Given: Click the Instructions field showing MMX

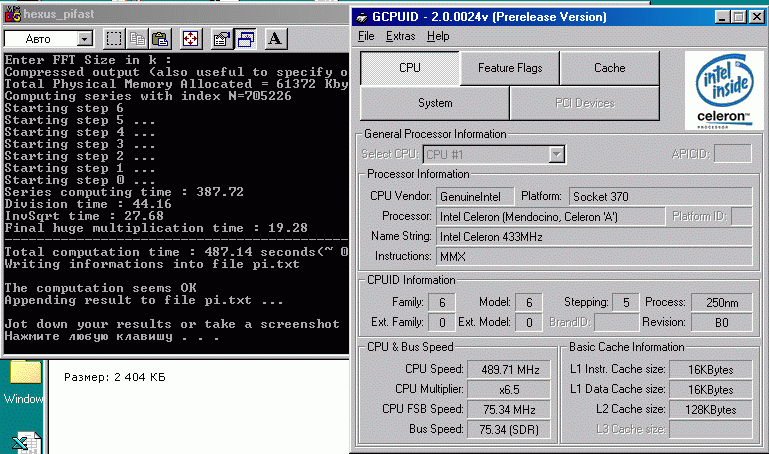Looking at the screenshot, I should 594,256.
